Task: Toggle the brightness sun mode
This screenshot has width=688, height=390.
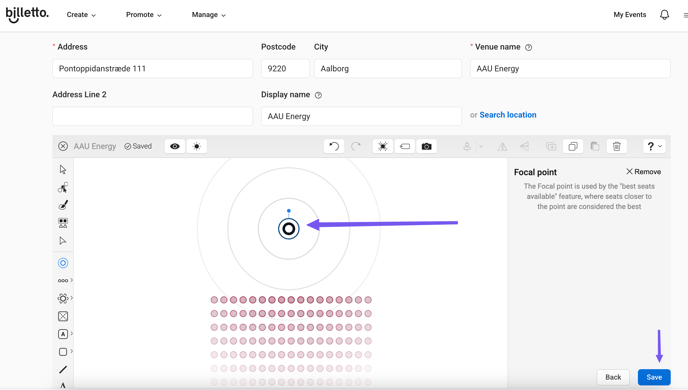Action: pos(197,147)
